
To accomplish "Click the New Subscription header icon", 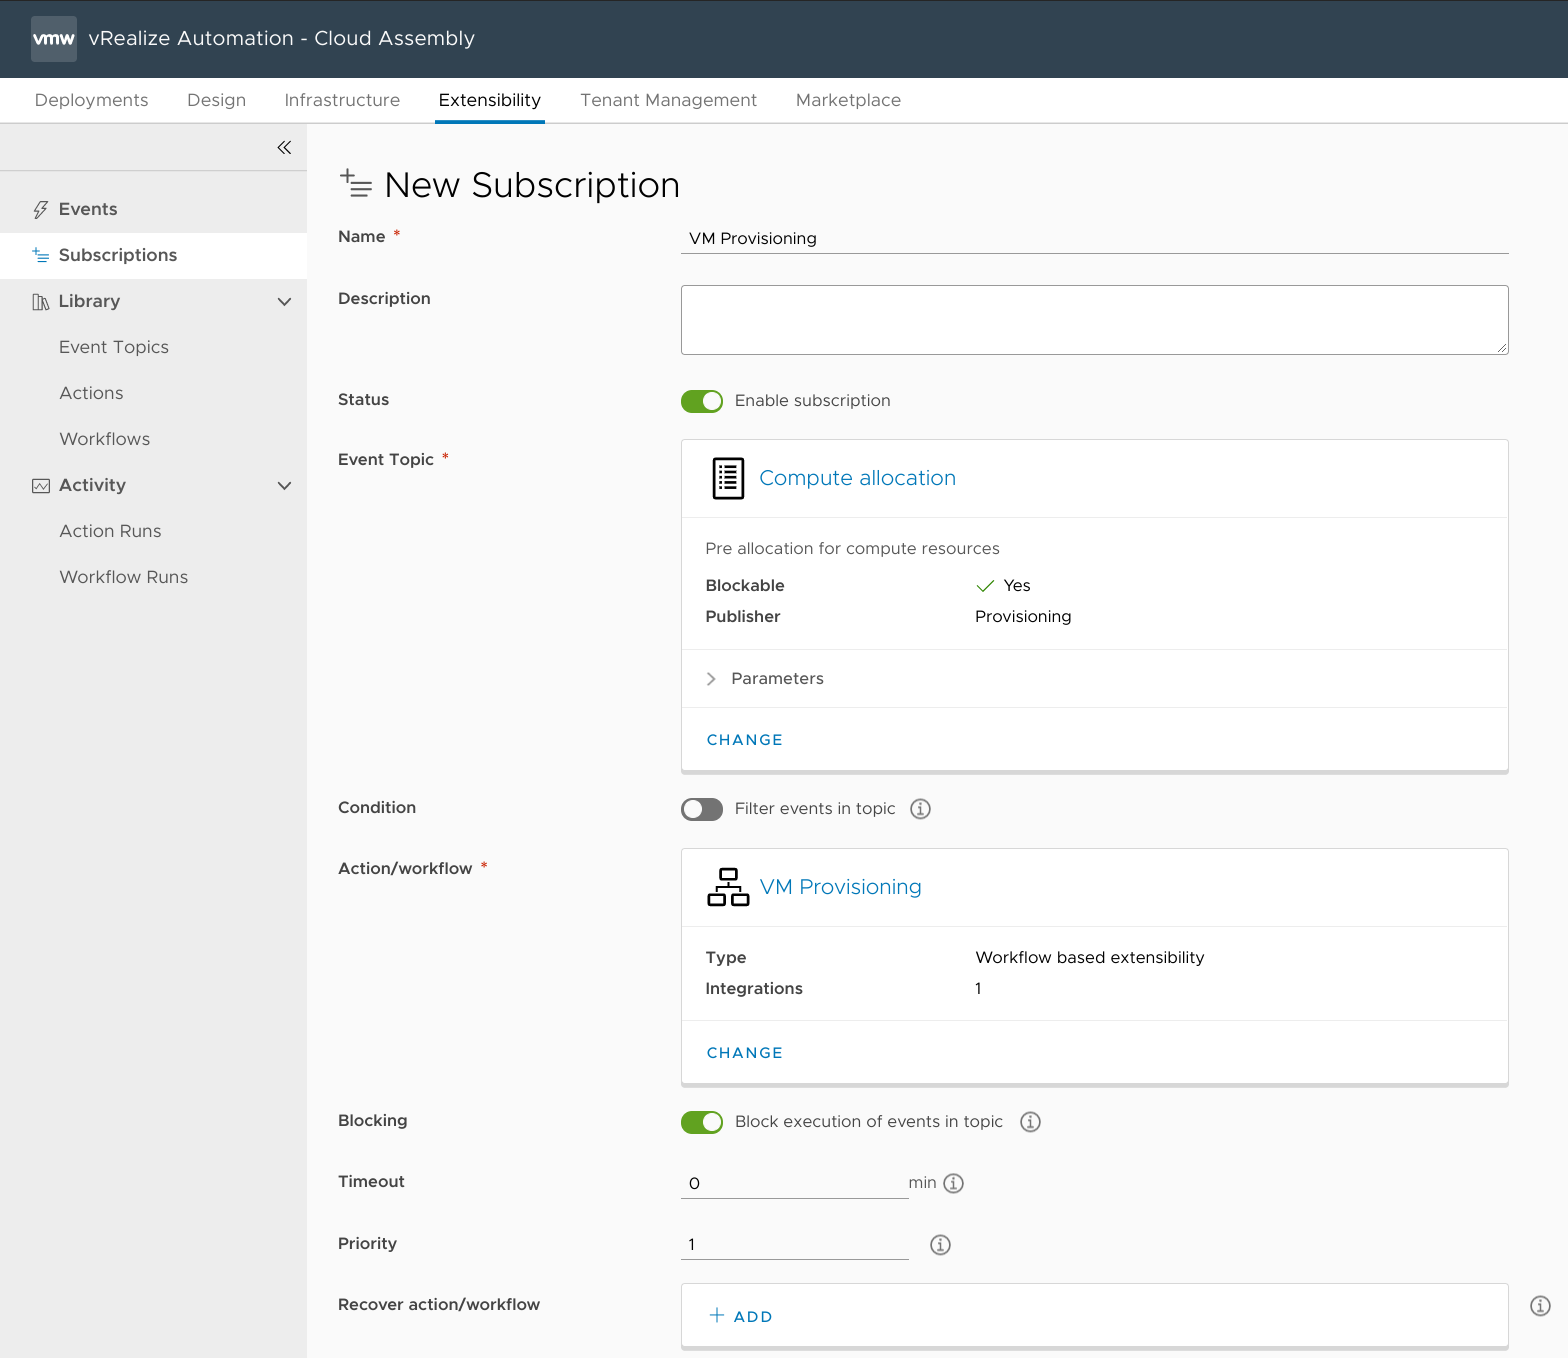I will (x=356, y=183).
